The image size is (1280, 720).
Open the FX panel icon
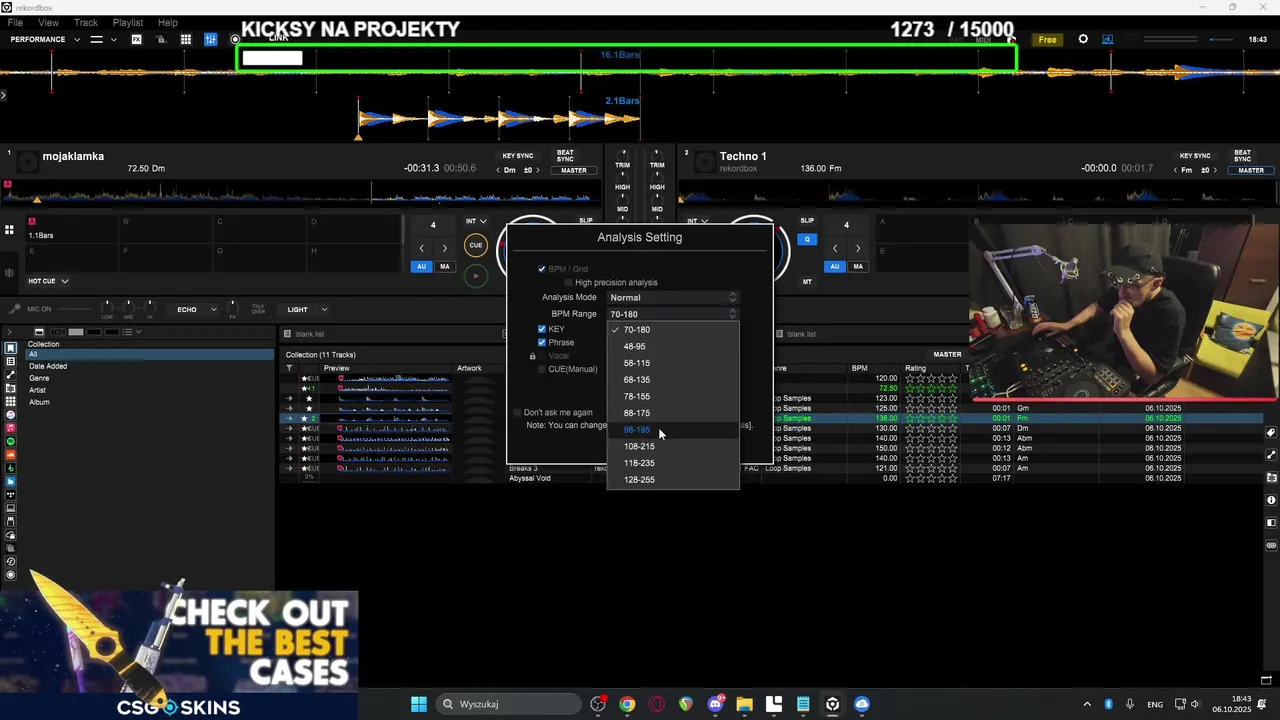[x=136, y=39]
